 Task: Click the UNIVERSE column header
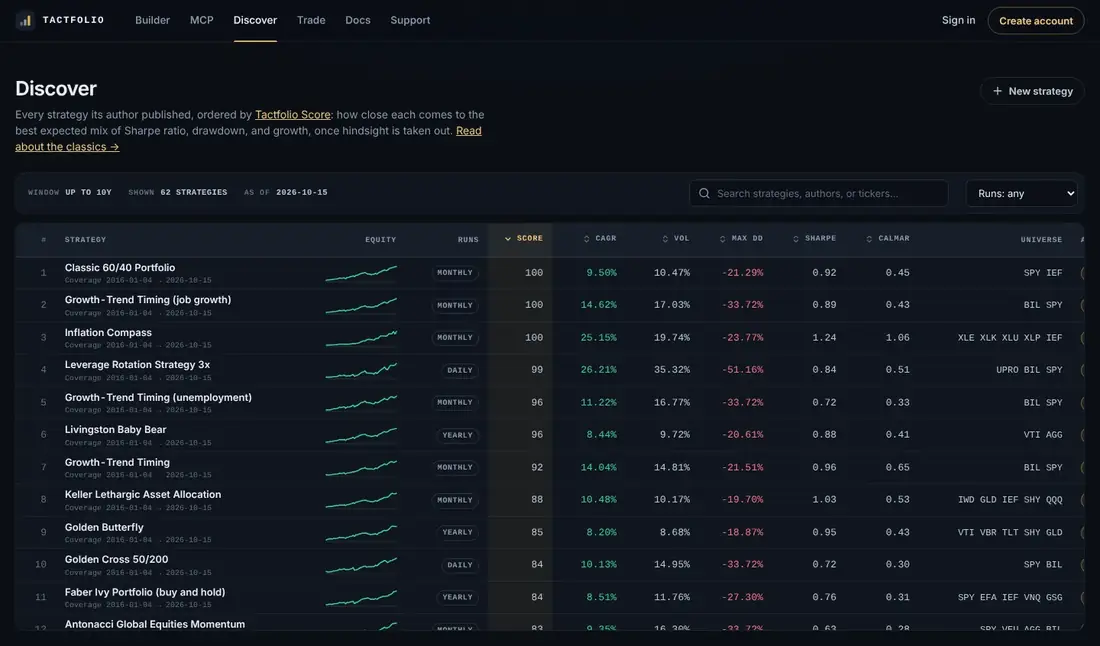[1041, 240]
